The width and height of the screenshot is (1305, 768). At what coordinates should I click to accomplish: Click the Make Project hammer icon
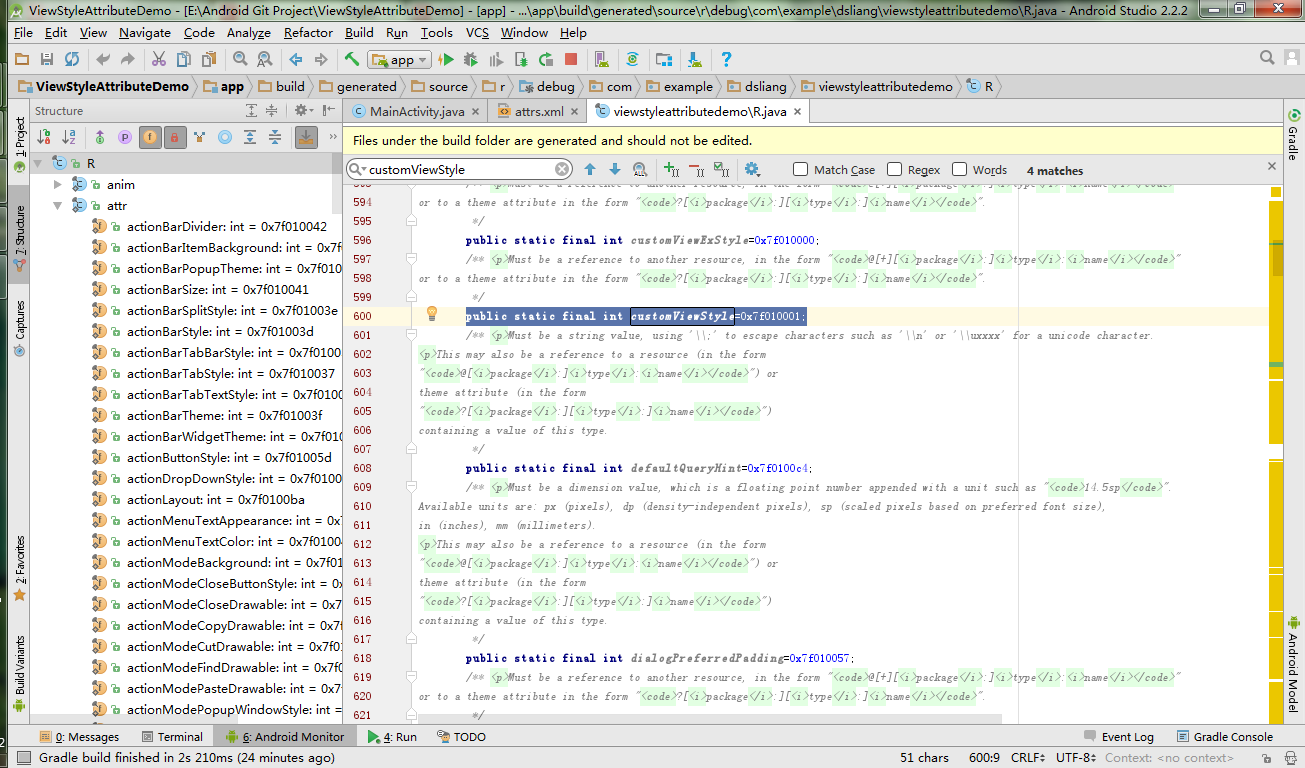(x=352, y=60)
